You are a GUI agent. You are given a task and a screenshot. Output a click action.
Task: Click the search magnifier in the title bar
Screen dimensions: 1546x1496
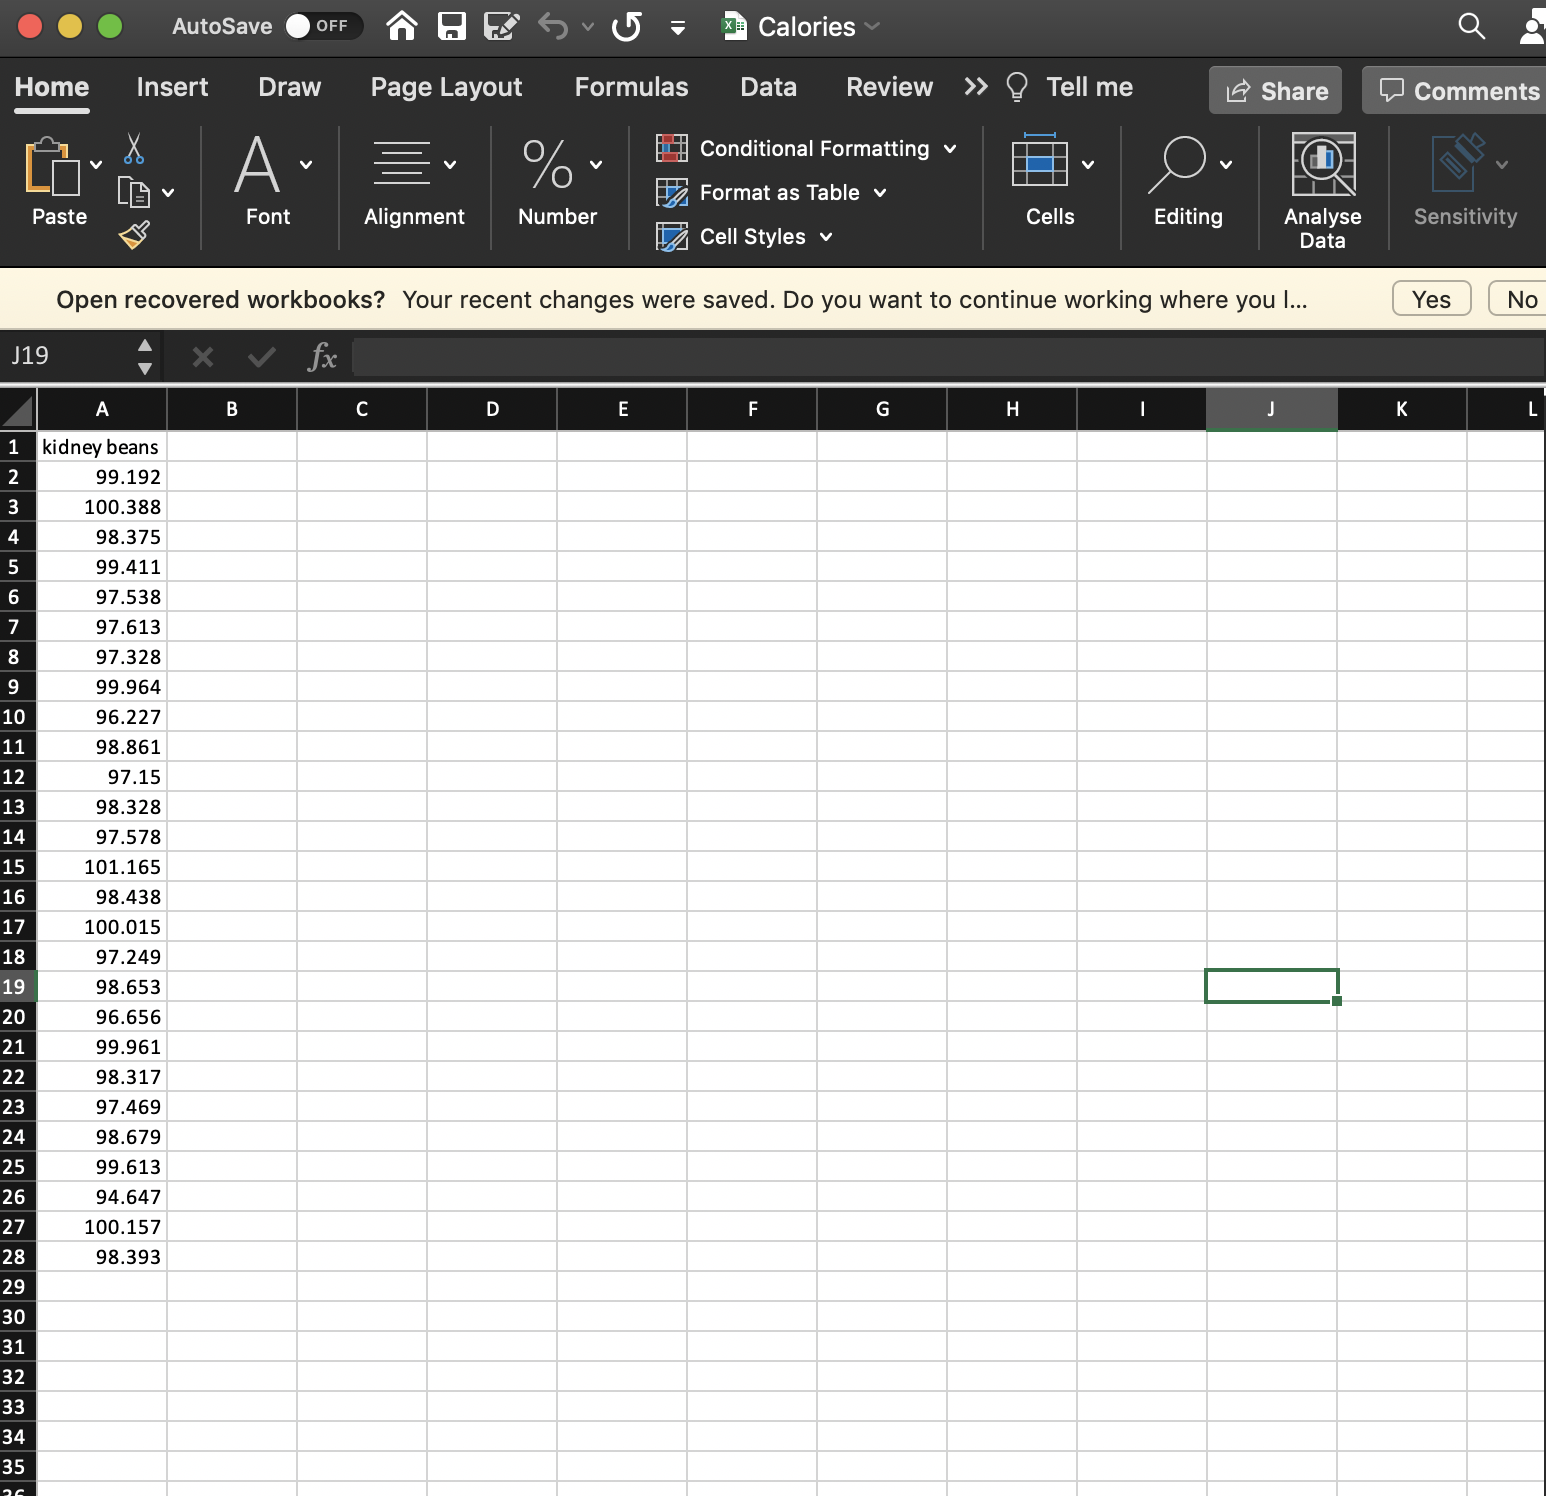click(x=1470, y=27)
